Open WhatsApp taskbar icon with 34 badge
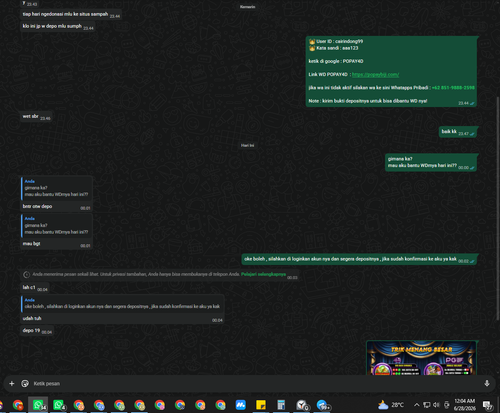 pos(38,405)
